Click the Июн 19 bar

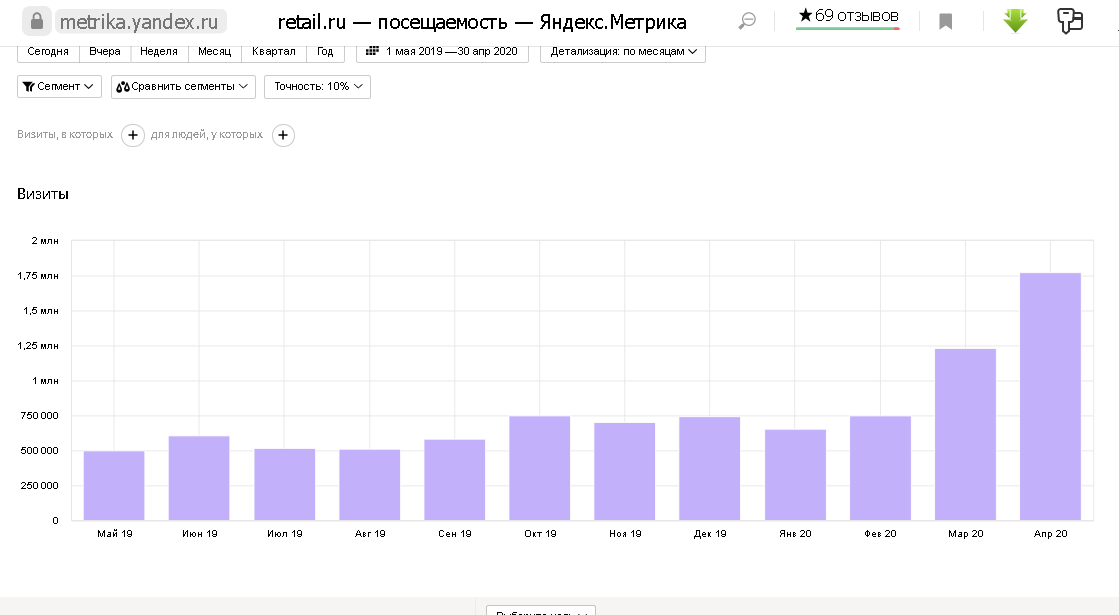click(x=199, y=478)
